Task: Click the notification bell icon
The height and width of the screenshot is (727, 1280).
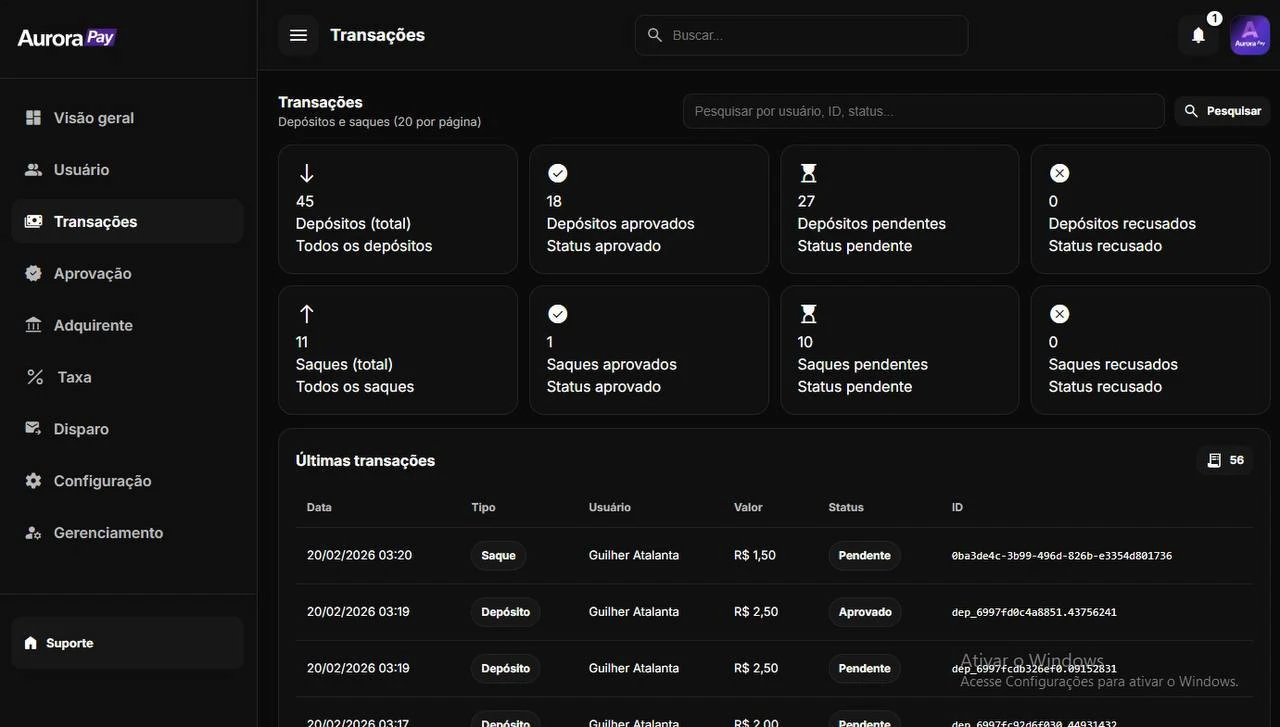Action: (x=1198, y=35)
